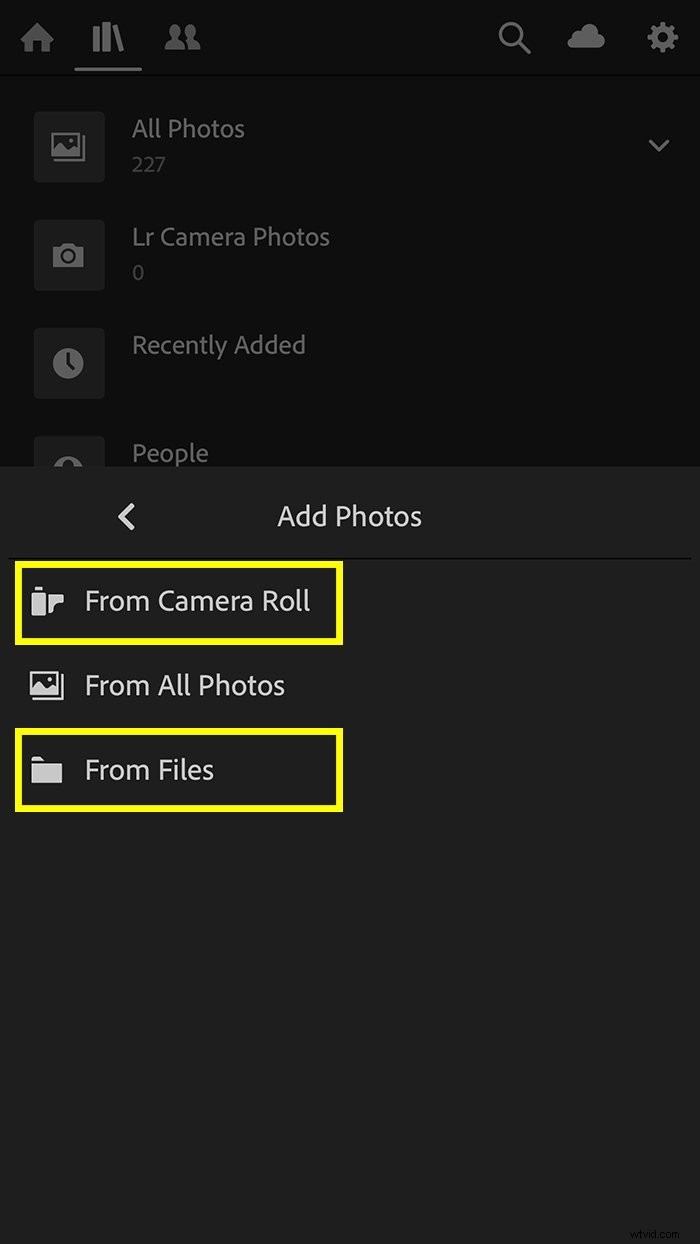Viewport: 700px width, 1244px height.
Task: Select the Library shelf icon
Action: pyautogui.click(x=107, y=38)
